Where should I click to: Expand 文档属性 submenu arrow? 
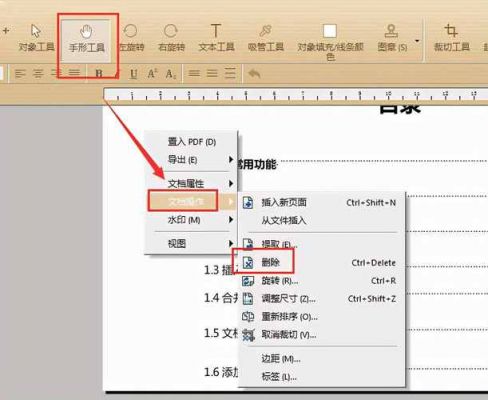pos(230,184)
